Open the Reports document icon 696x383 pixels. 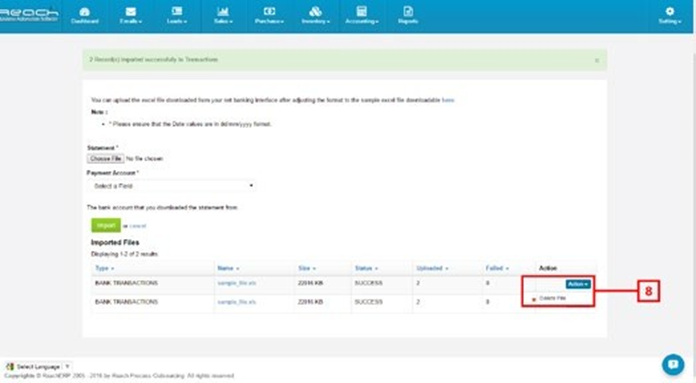pyautogui.click(x=408, y=12)
